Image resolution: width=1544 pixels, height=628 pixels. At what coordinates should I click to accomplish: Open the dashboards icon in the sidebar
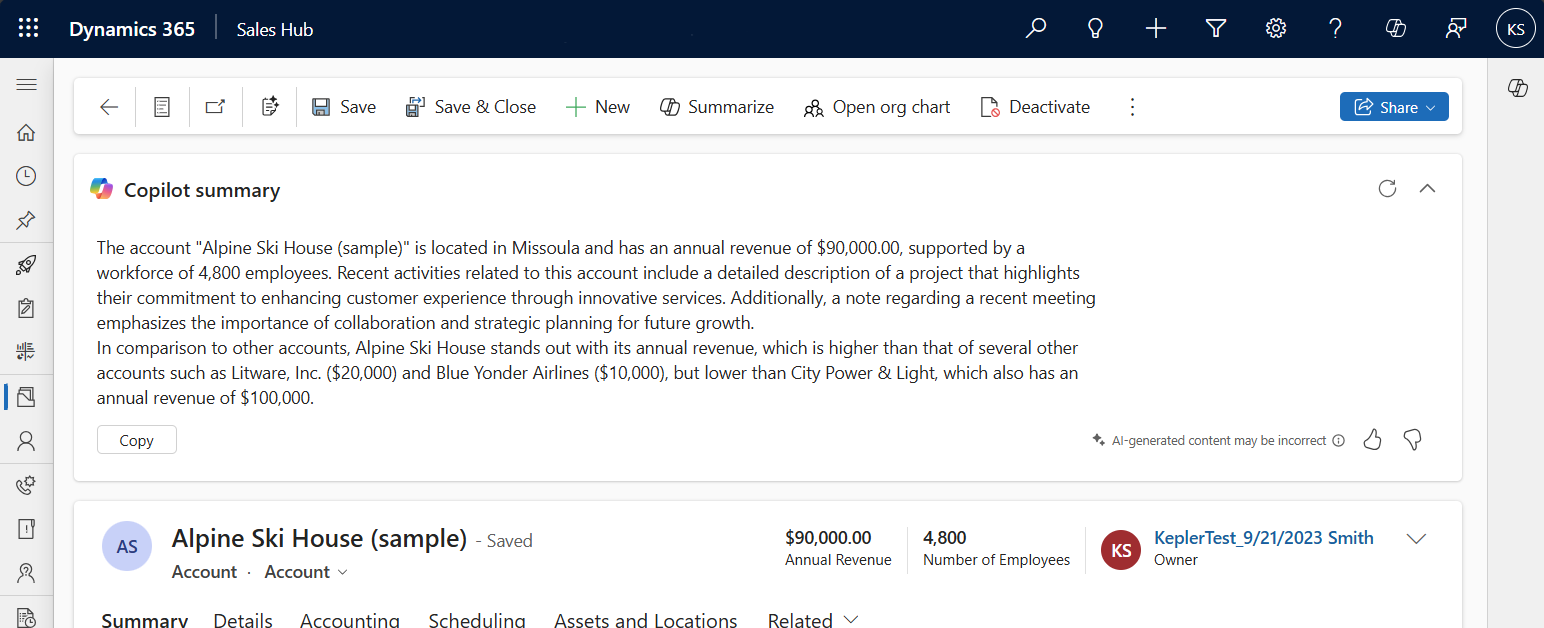27,351
